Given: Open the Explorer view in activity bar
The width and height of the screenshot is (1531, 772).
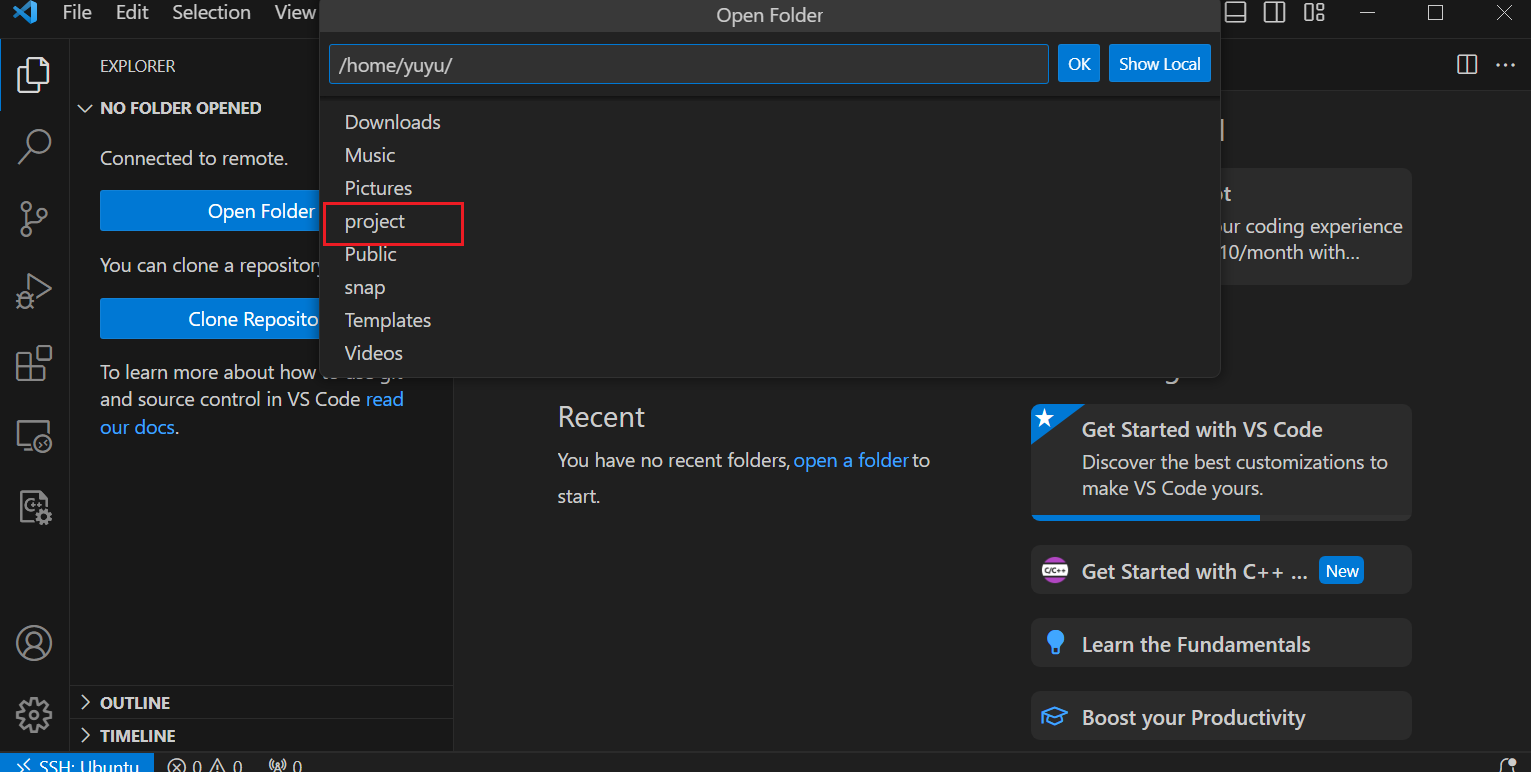Looking at the screenshot, I should (x=34, y=75).
